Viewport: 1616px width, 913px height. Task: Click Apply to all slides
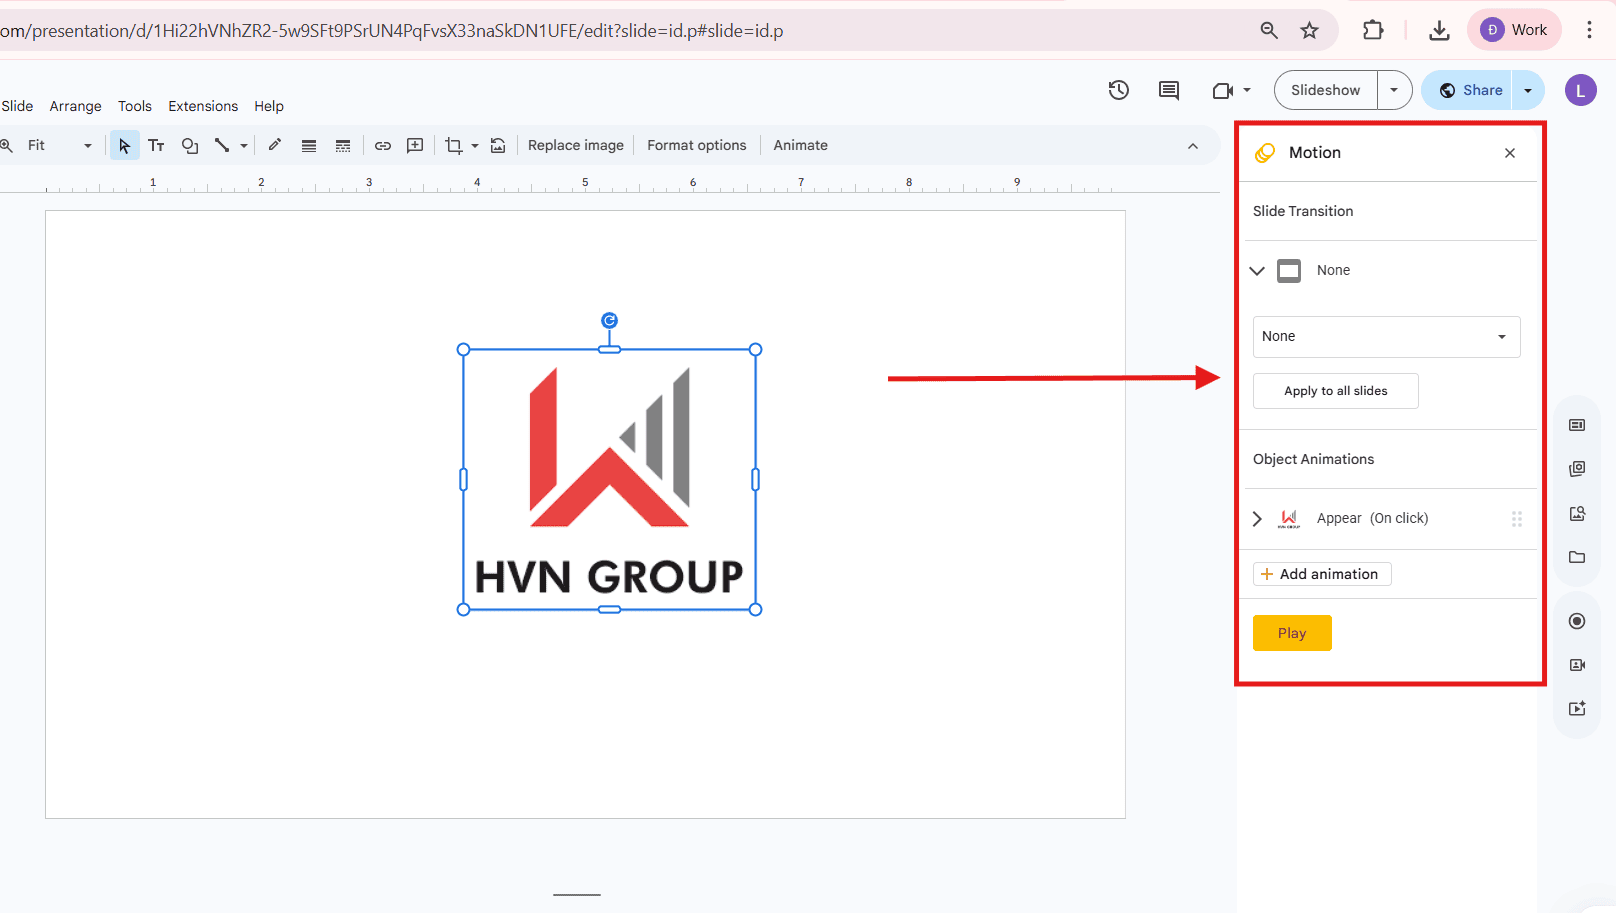1335,390
